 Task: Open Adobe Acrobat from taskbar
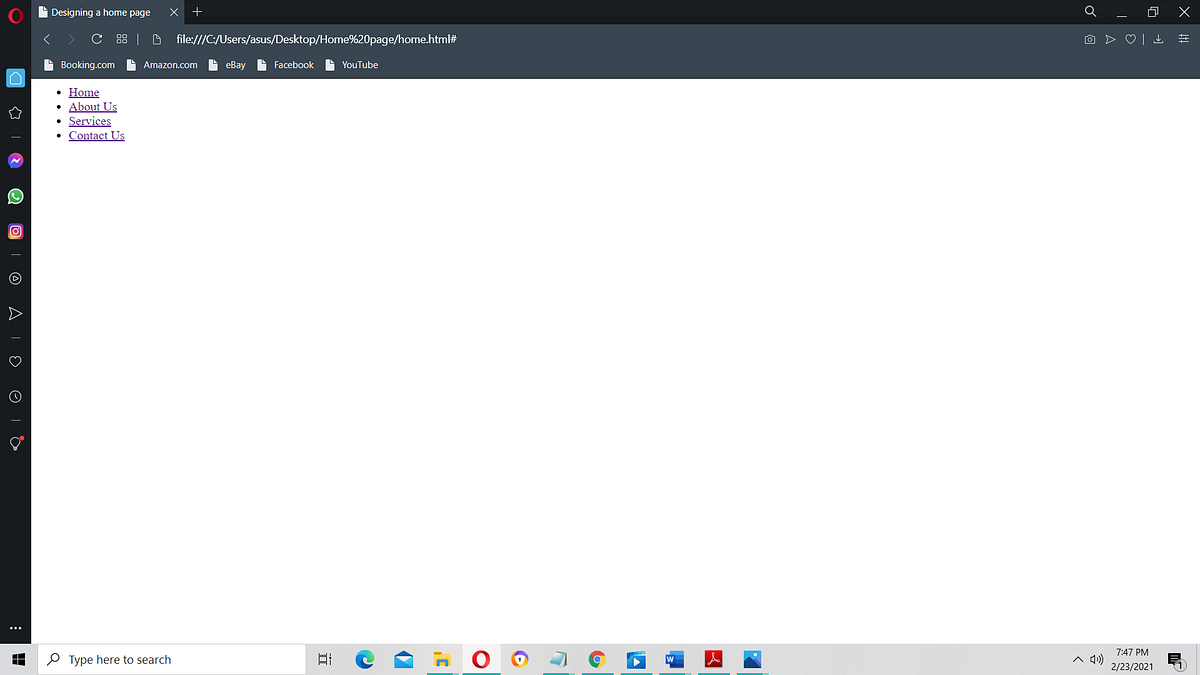pyautogui.click(x=713, y=659)
